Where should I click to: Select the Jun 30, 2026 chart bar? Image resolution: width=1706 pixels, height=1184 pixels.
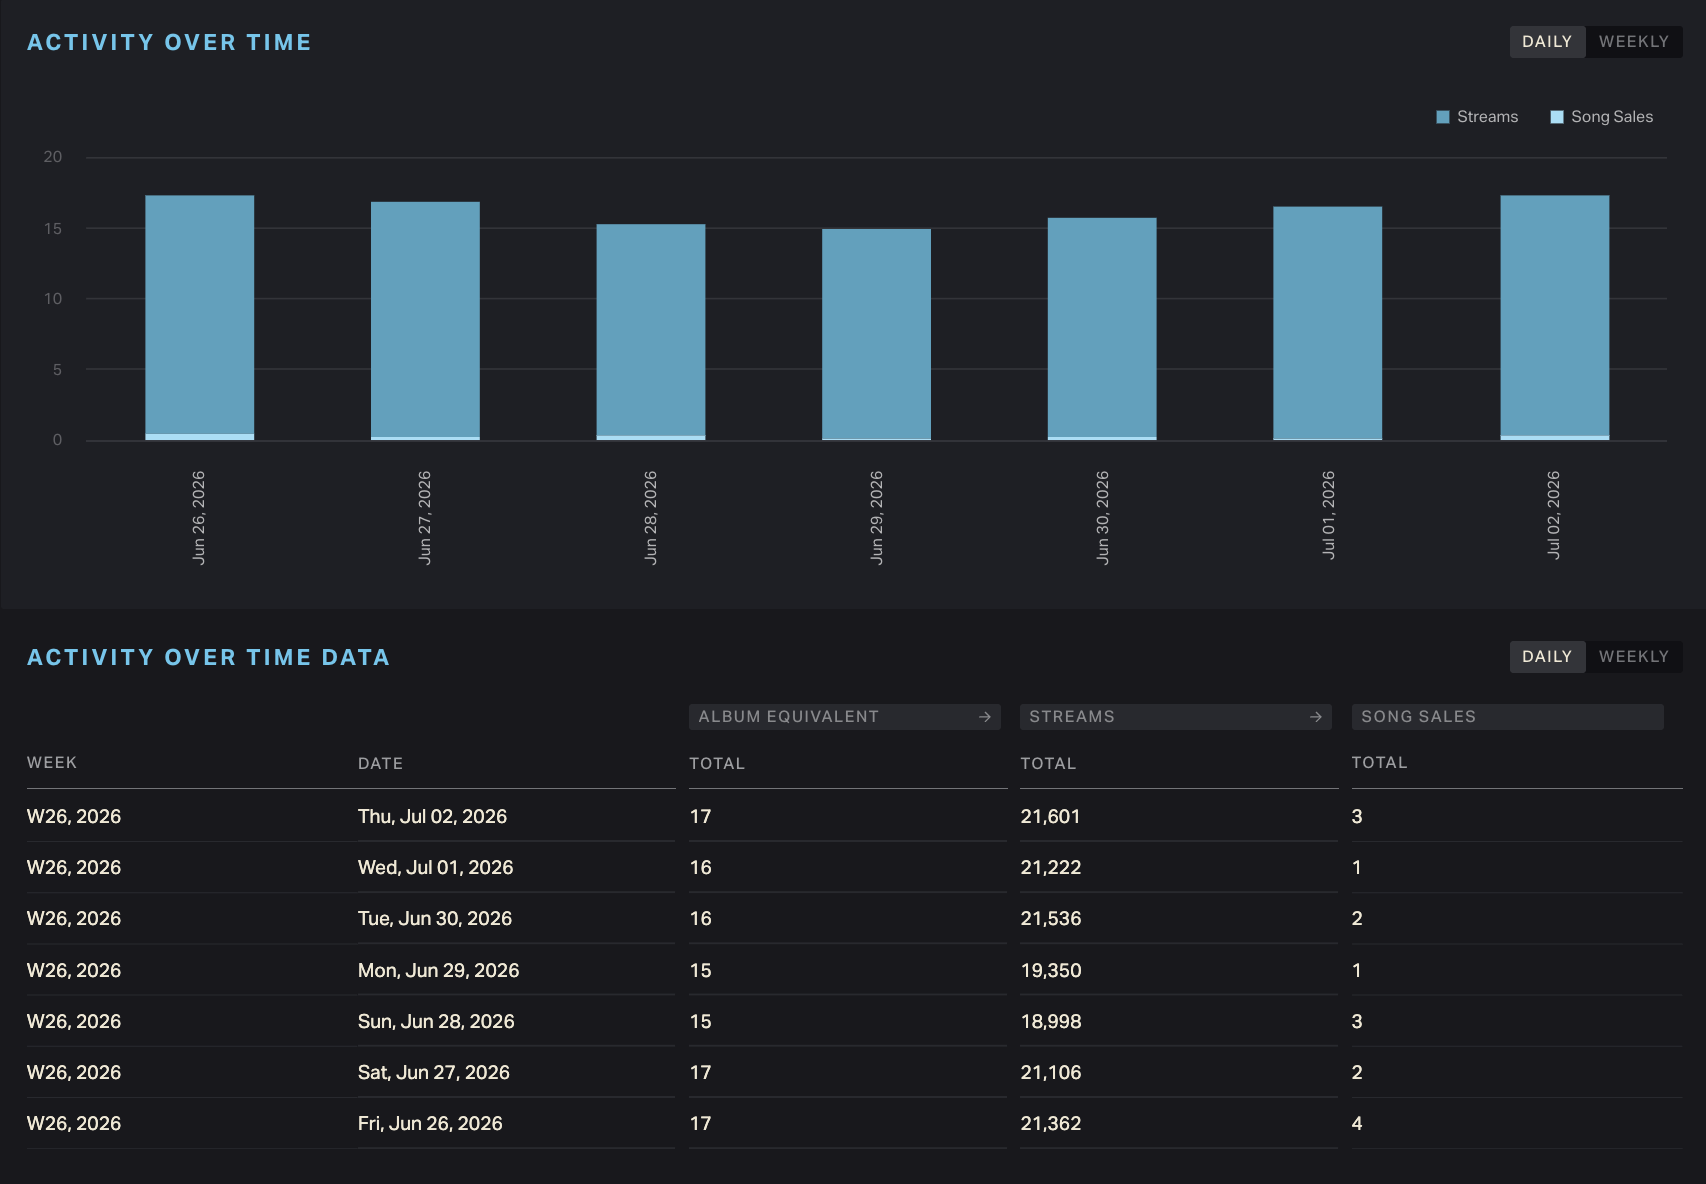point(1102,329)
